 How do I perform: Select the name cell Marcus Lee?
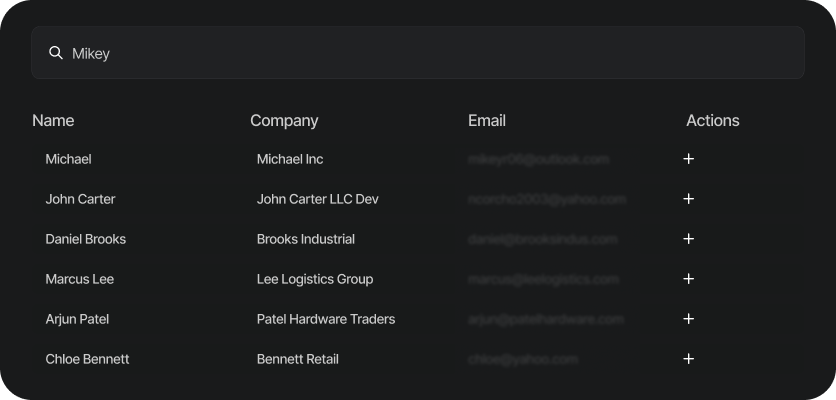coord(79,279)
